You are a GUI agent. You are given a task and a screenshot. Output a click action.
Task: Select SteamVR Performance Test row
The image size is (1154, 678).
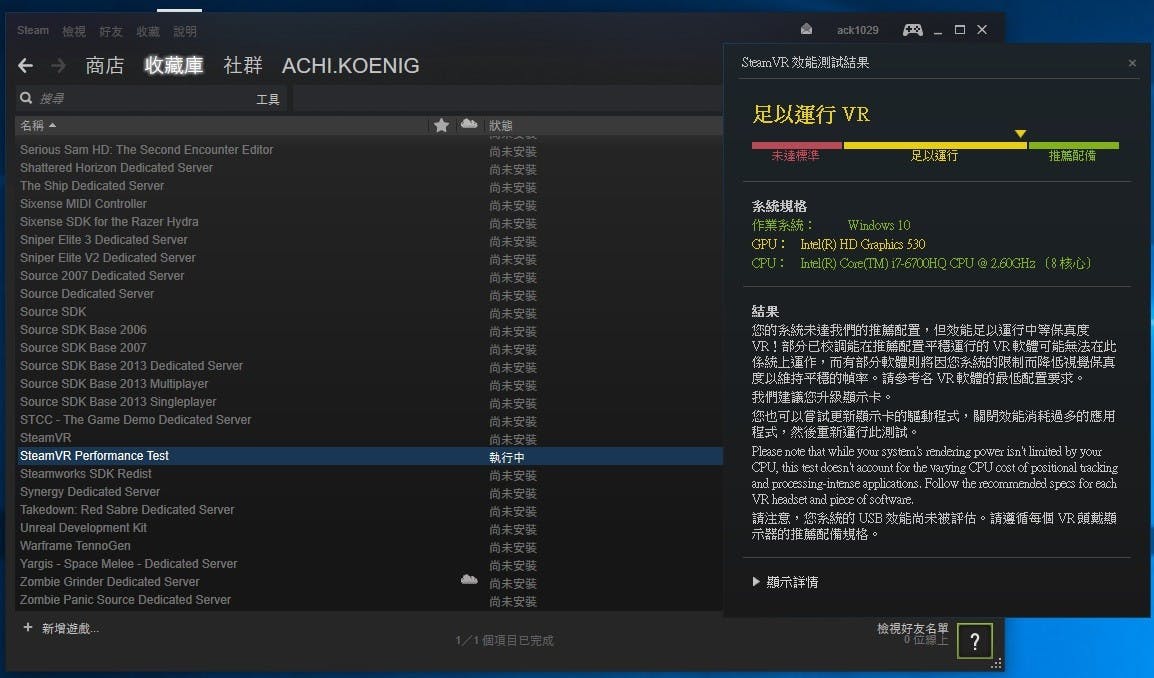(x=369, y=456)
